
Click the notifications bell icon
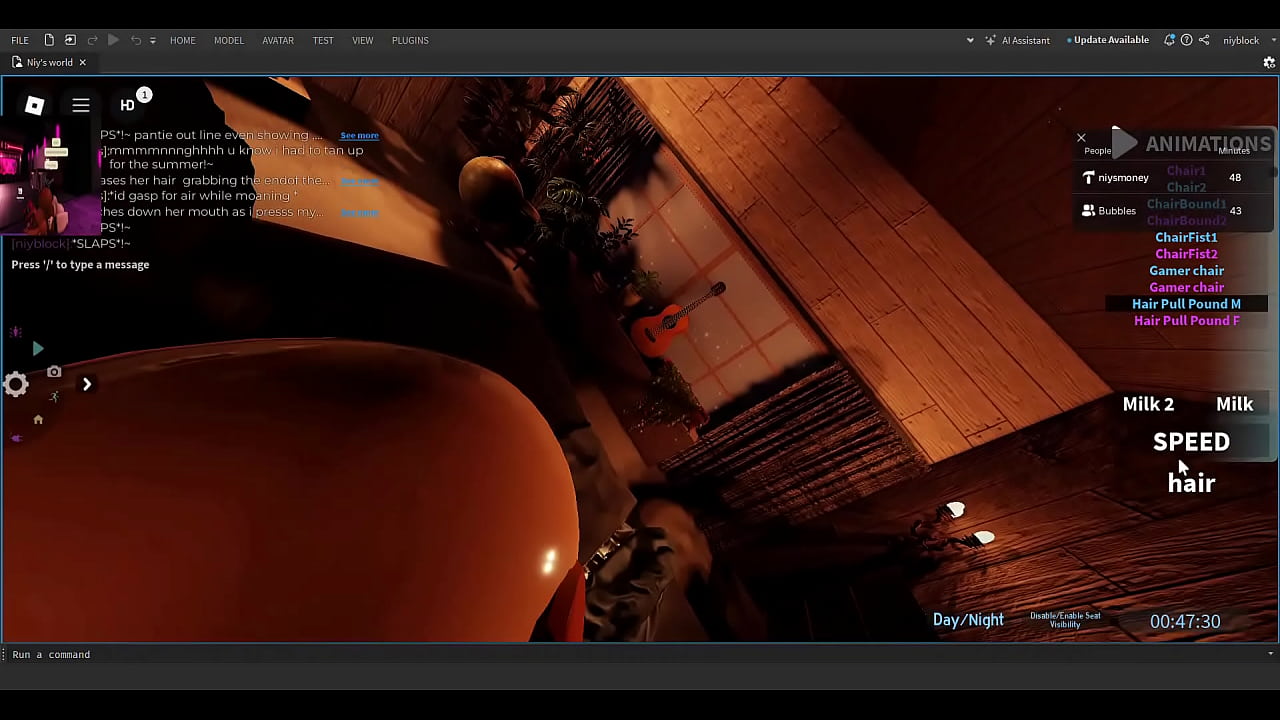[x=1169, y=40]
